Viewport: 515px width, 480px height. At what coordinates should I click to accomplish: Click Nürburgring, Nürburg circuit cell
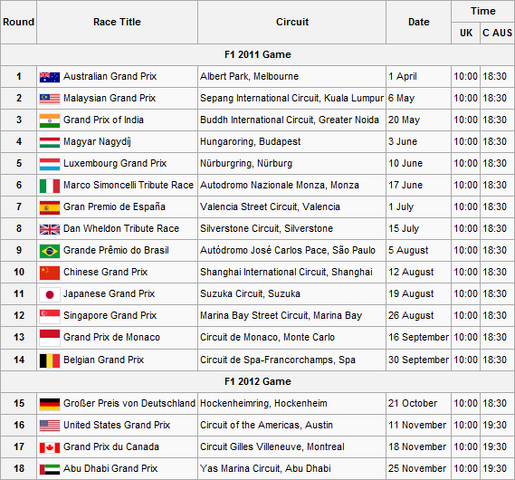(292, 163)
